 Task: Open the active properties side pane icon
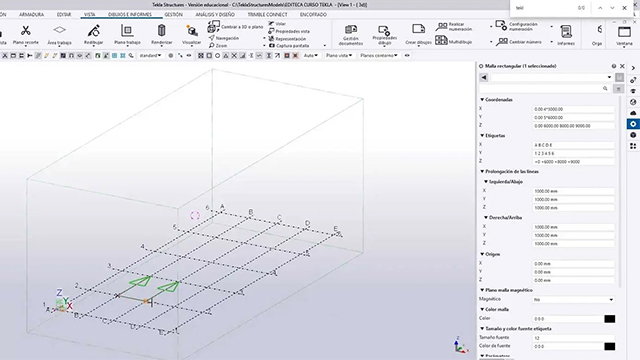(x=633, y=124)
